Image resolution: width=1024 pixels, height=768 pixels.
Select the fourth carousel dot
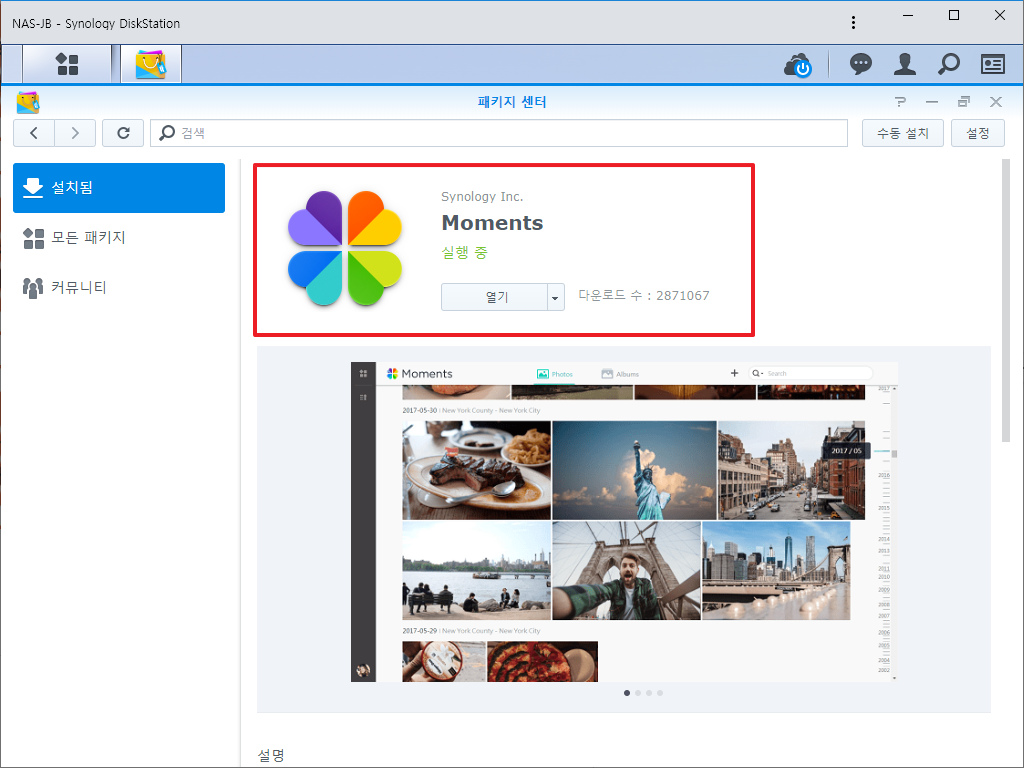click(x=660, y=693)
